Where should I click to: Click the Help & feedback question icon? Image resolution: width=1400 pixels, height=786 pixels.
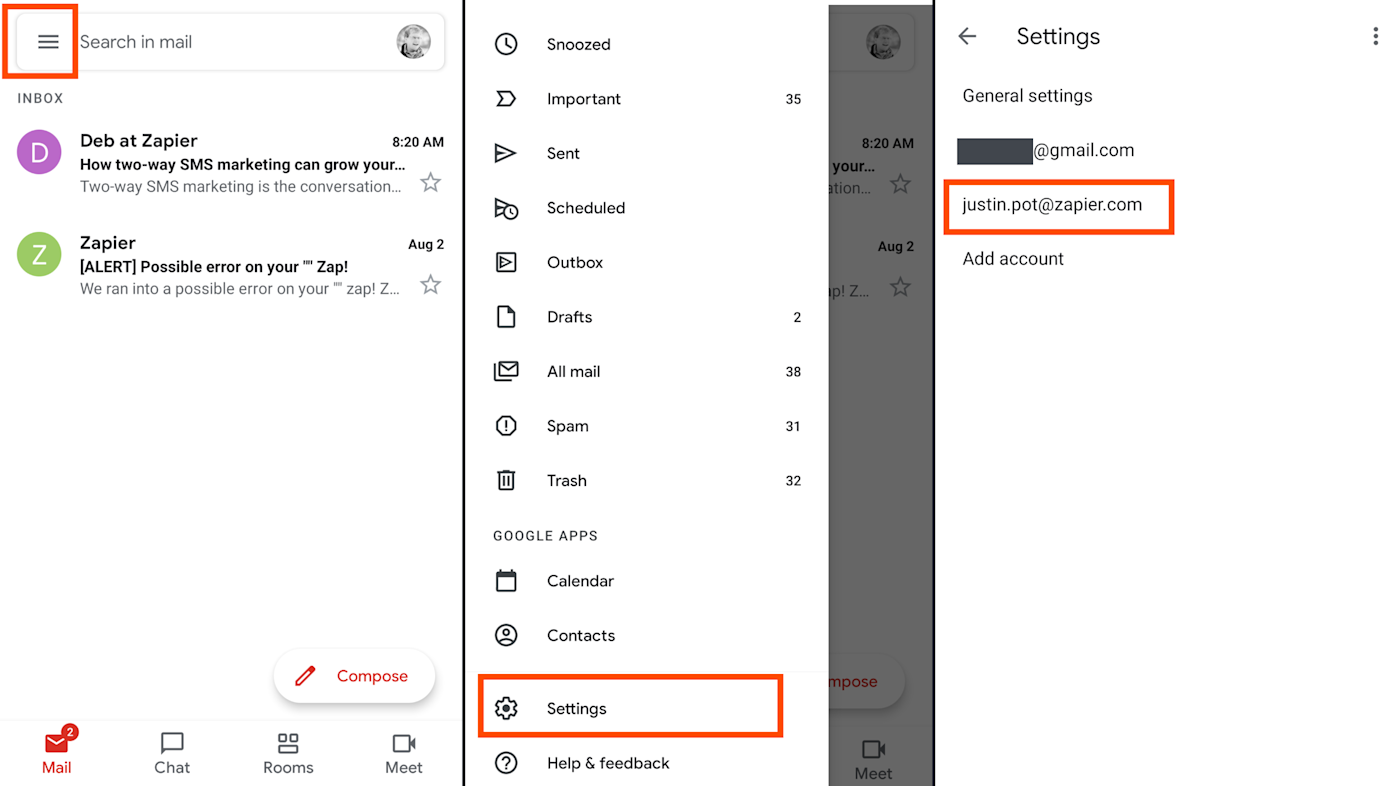click(506, 763)
